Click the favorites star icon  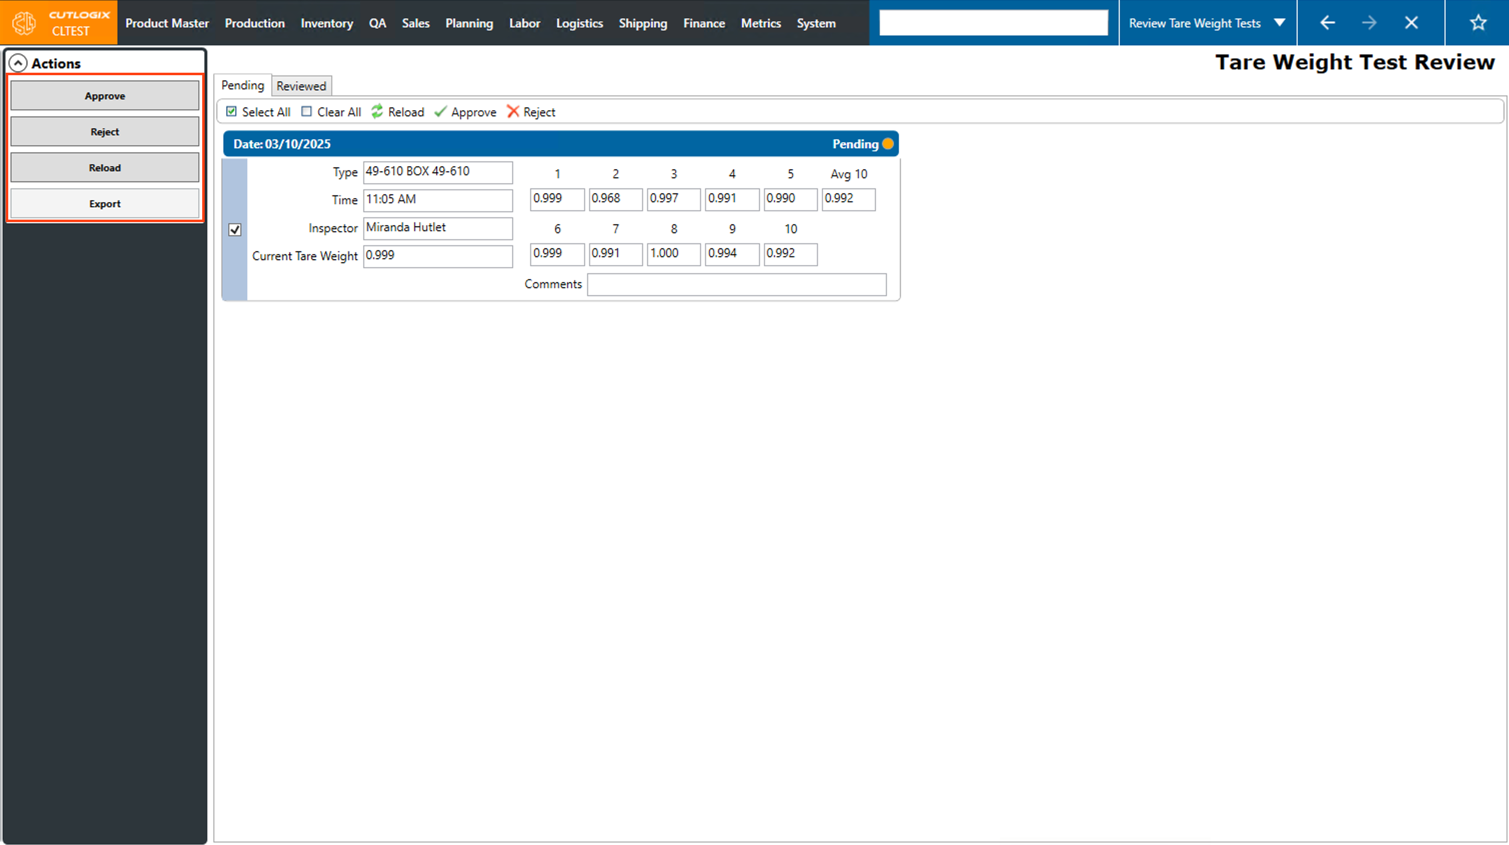click(1477, 22)
